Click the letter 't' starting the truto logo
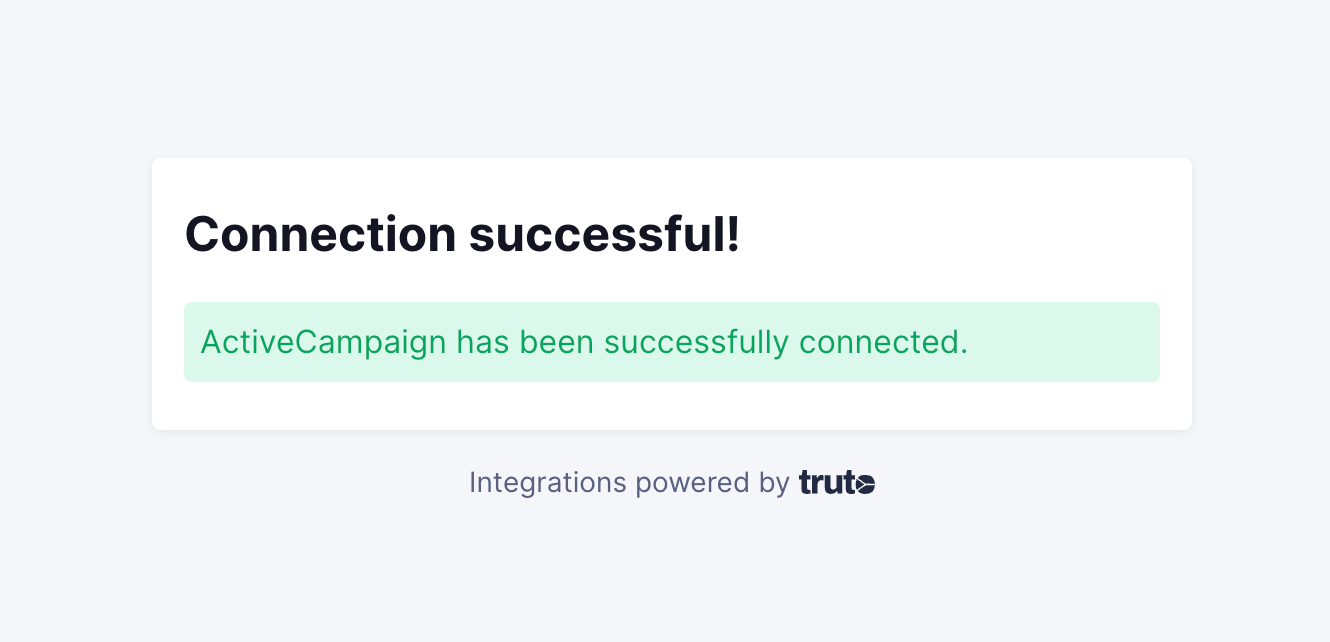The height and width of the screenshot is (642, 1330). [x=805, y=483]
